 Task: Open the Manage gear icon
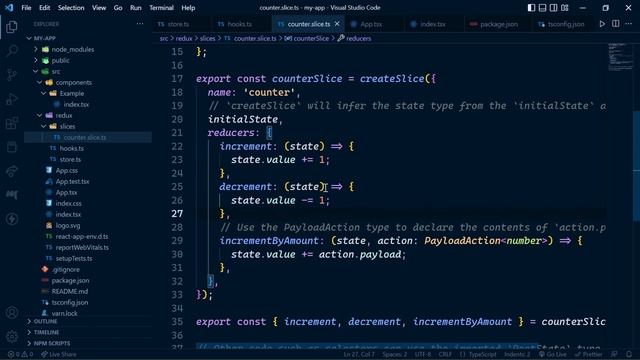[x=12, y=336]
